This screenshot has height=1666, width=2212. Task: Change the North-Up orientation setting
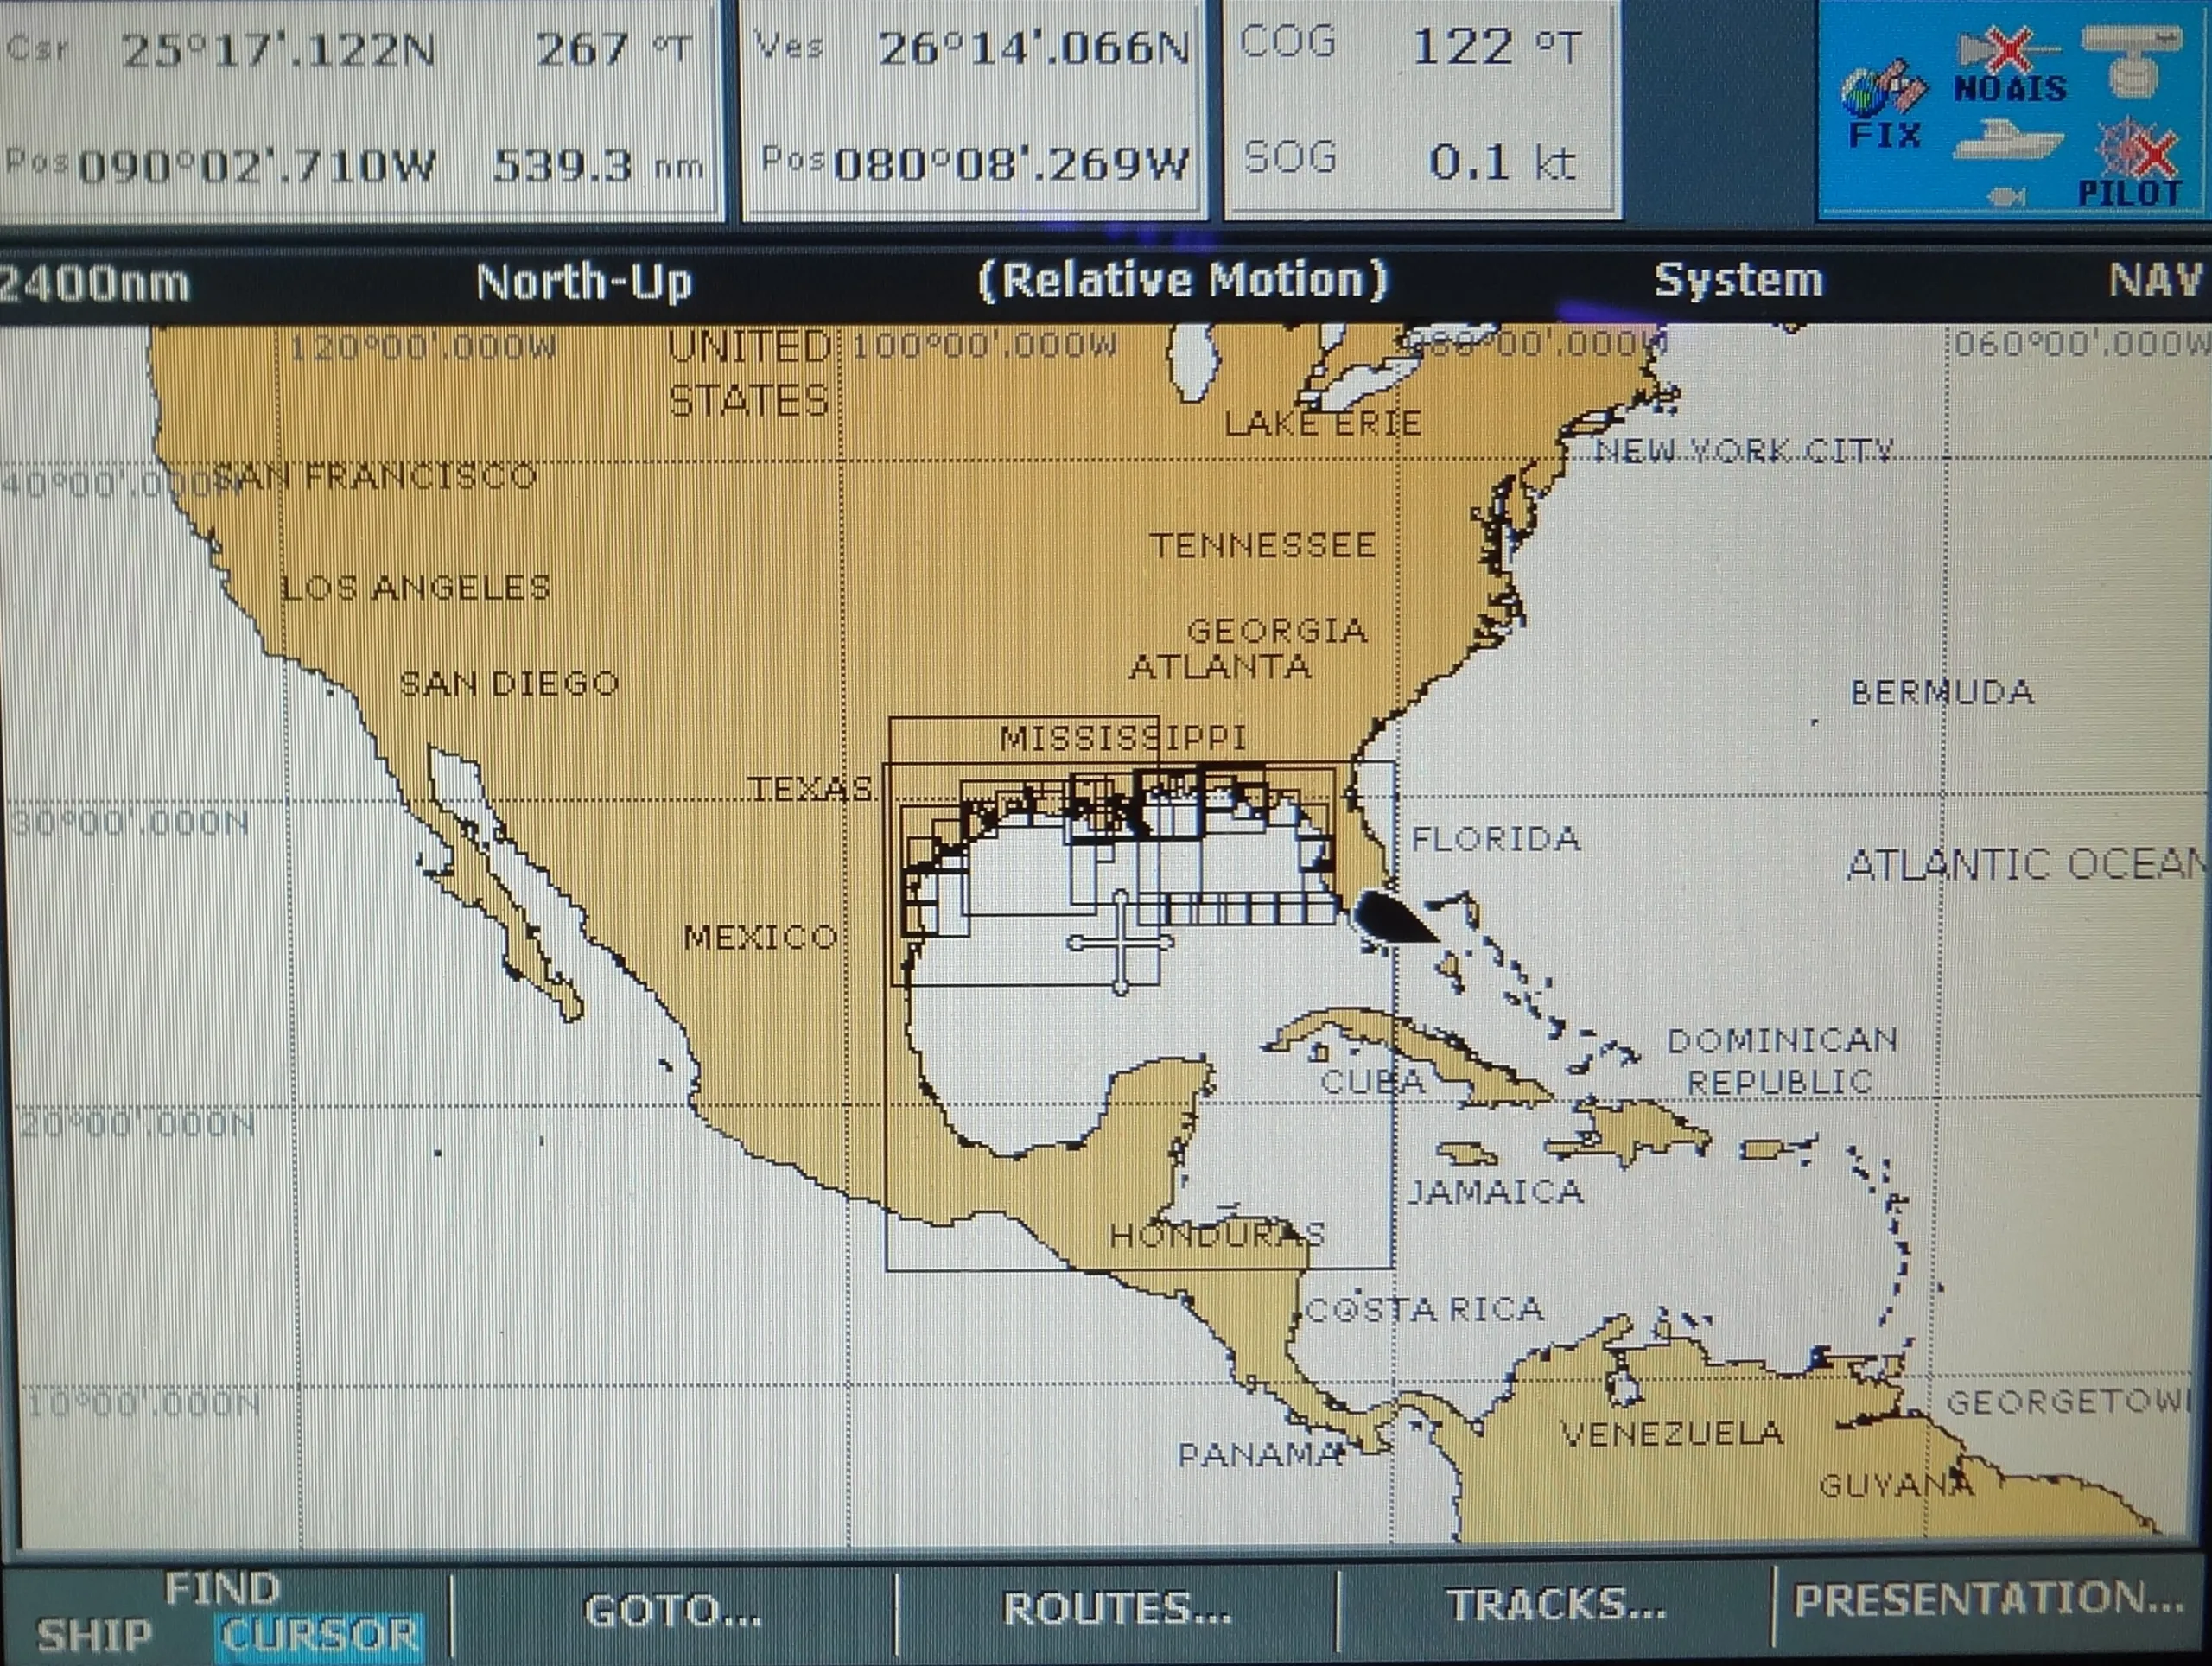pyautogui.click(x=583, y=283)
